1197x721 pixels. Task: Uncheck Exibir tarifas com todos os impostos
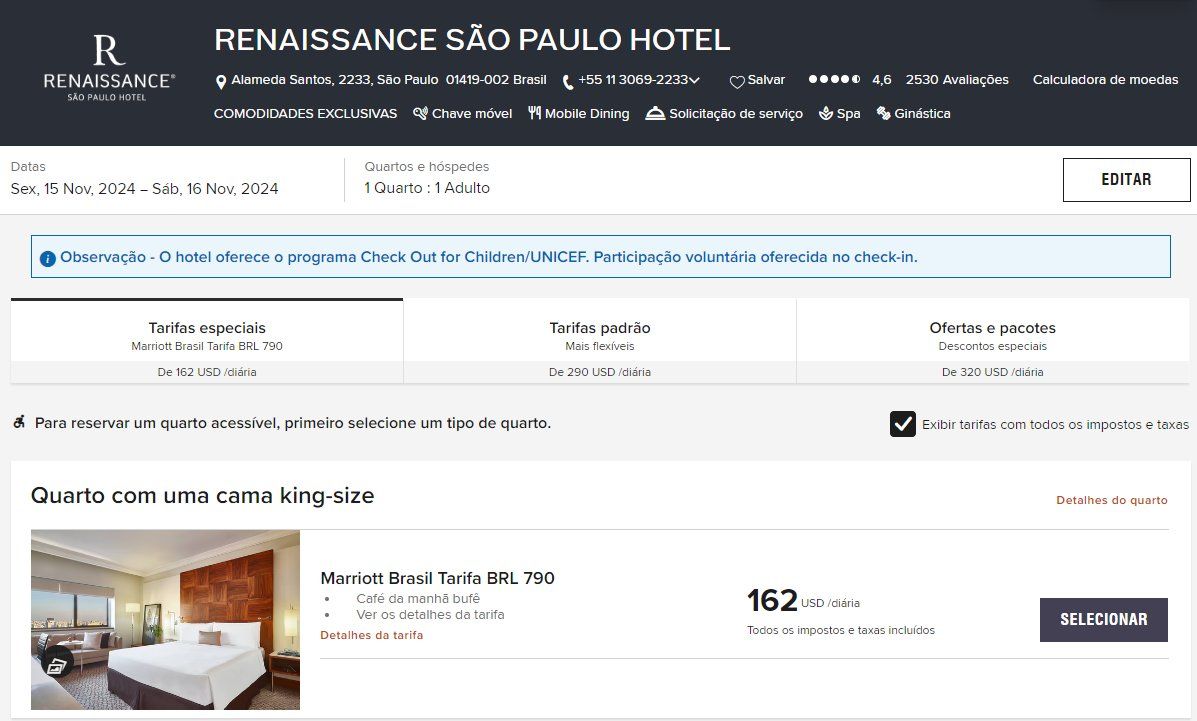click(903, 424)
